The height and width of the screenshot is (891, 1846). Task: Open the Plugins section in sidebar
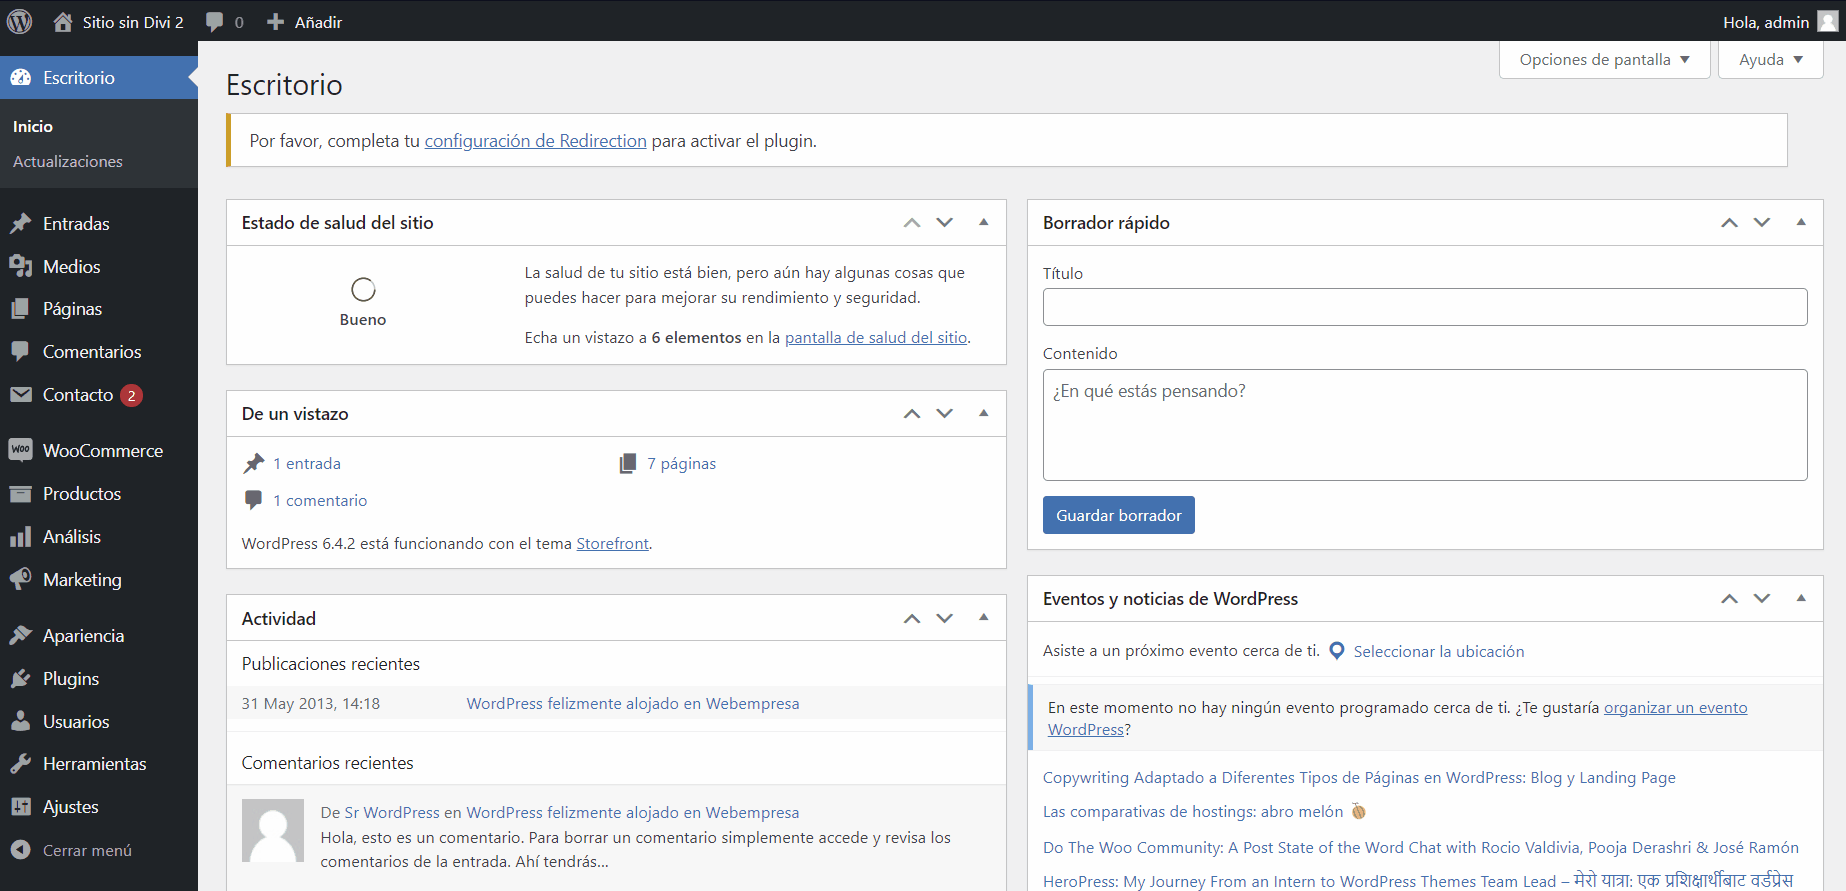click(x=70, y=679)
